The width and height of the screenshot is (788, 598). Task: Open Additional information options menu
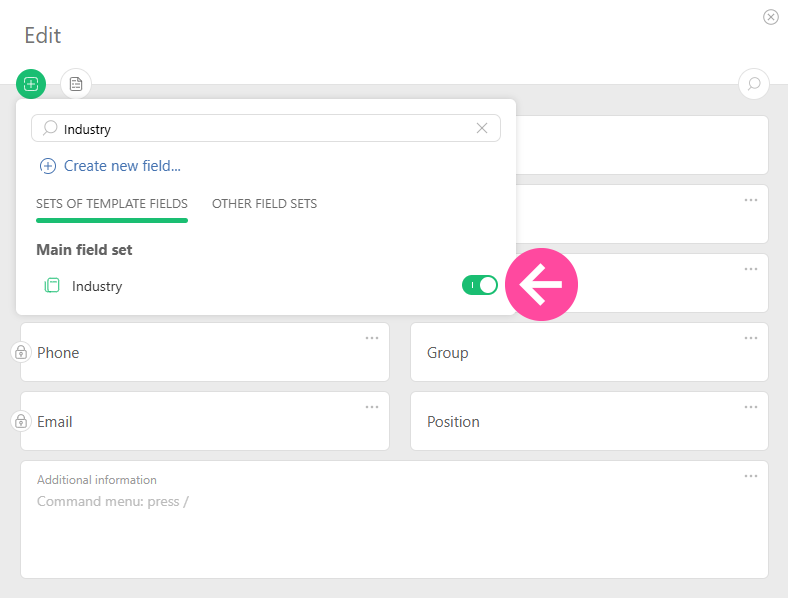click(x=750, y=476)
